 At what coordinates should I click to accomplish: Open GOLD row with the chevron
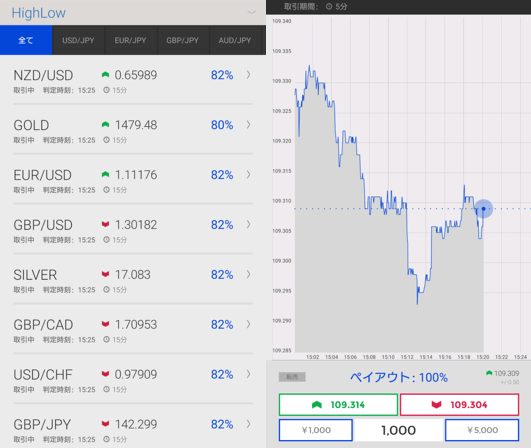coord(249,125)
